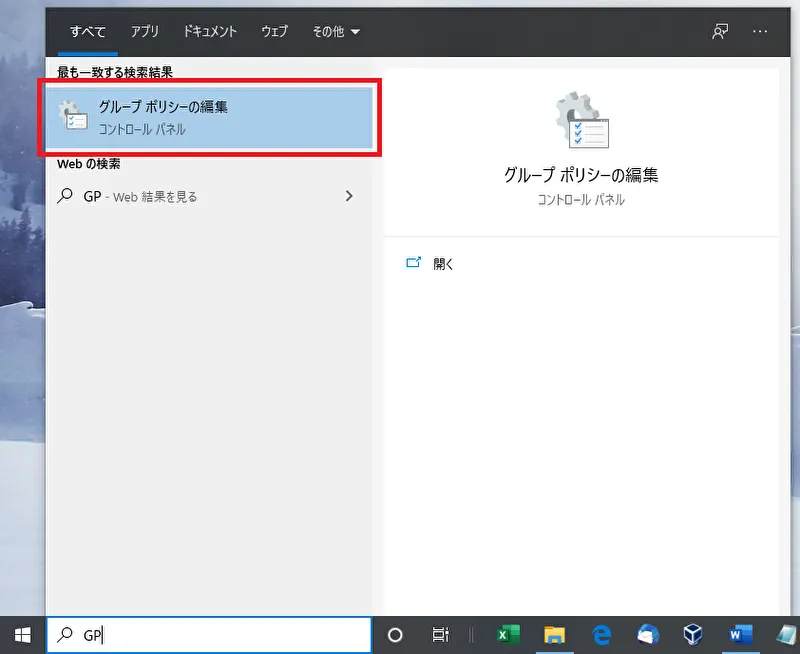Click the large Group Policy icon in preview

click(582, 120)
